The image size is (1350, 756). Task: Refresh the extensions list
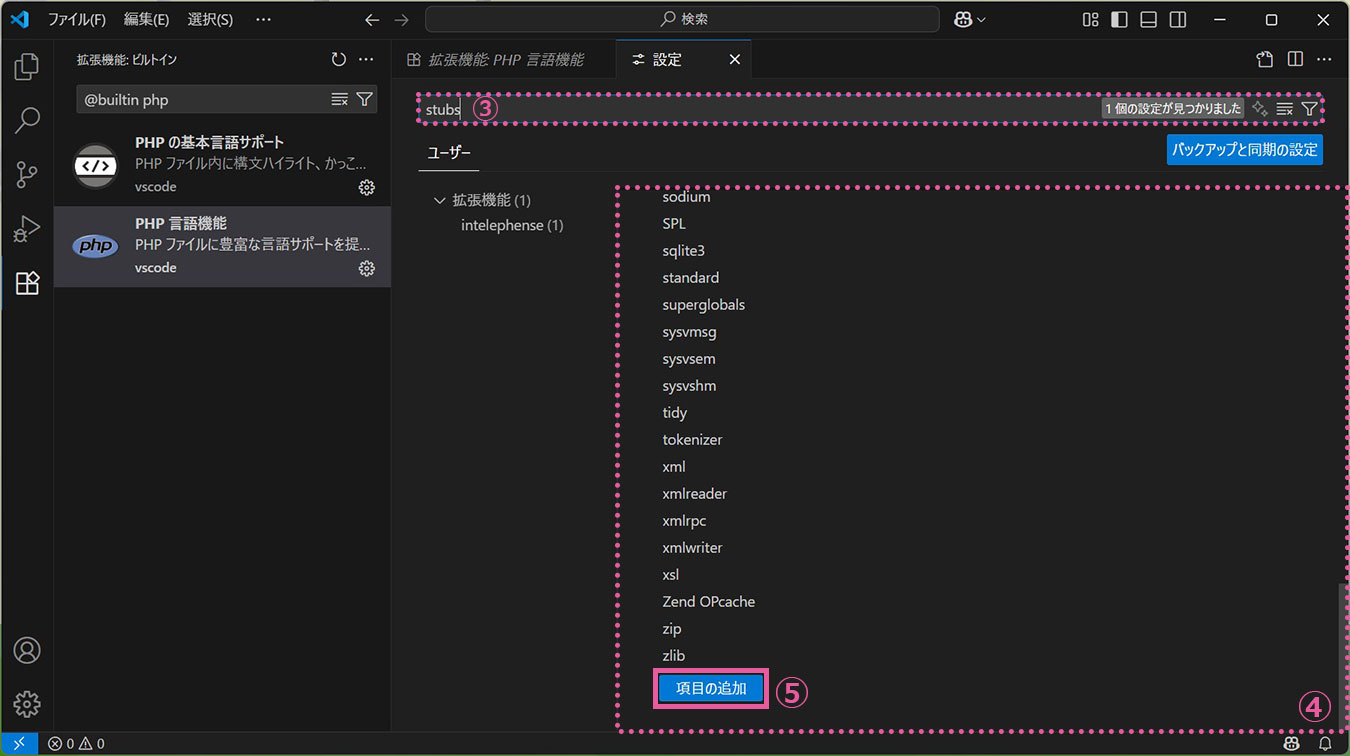pyautogui.click(x=339, y=60)
